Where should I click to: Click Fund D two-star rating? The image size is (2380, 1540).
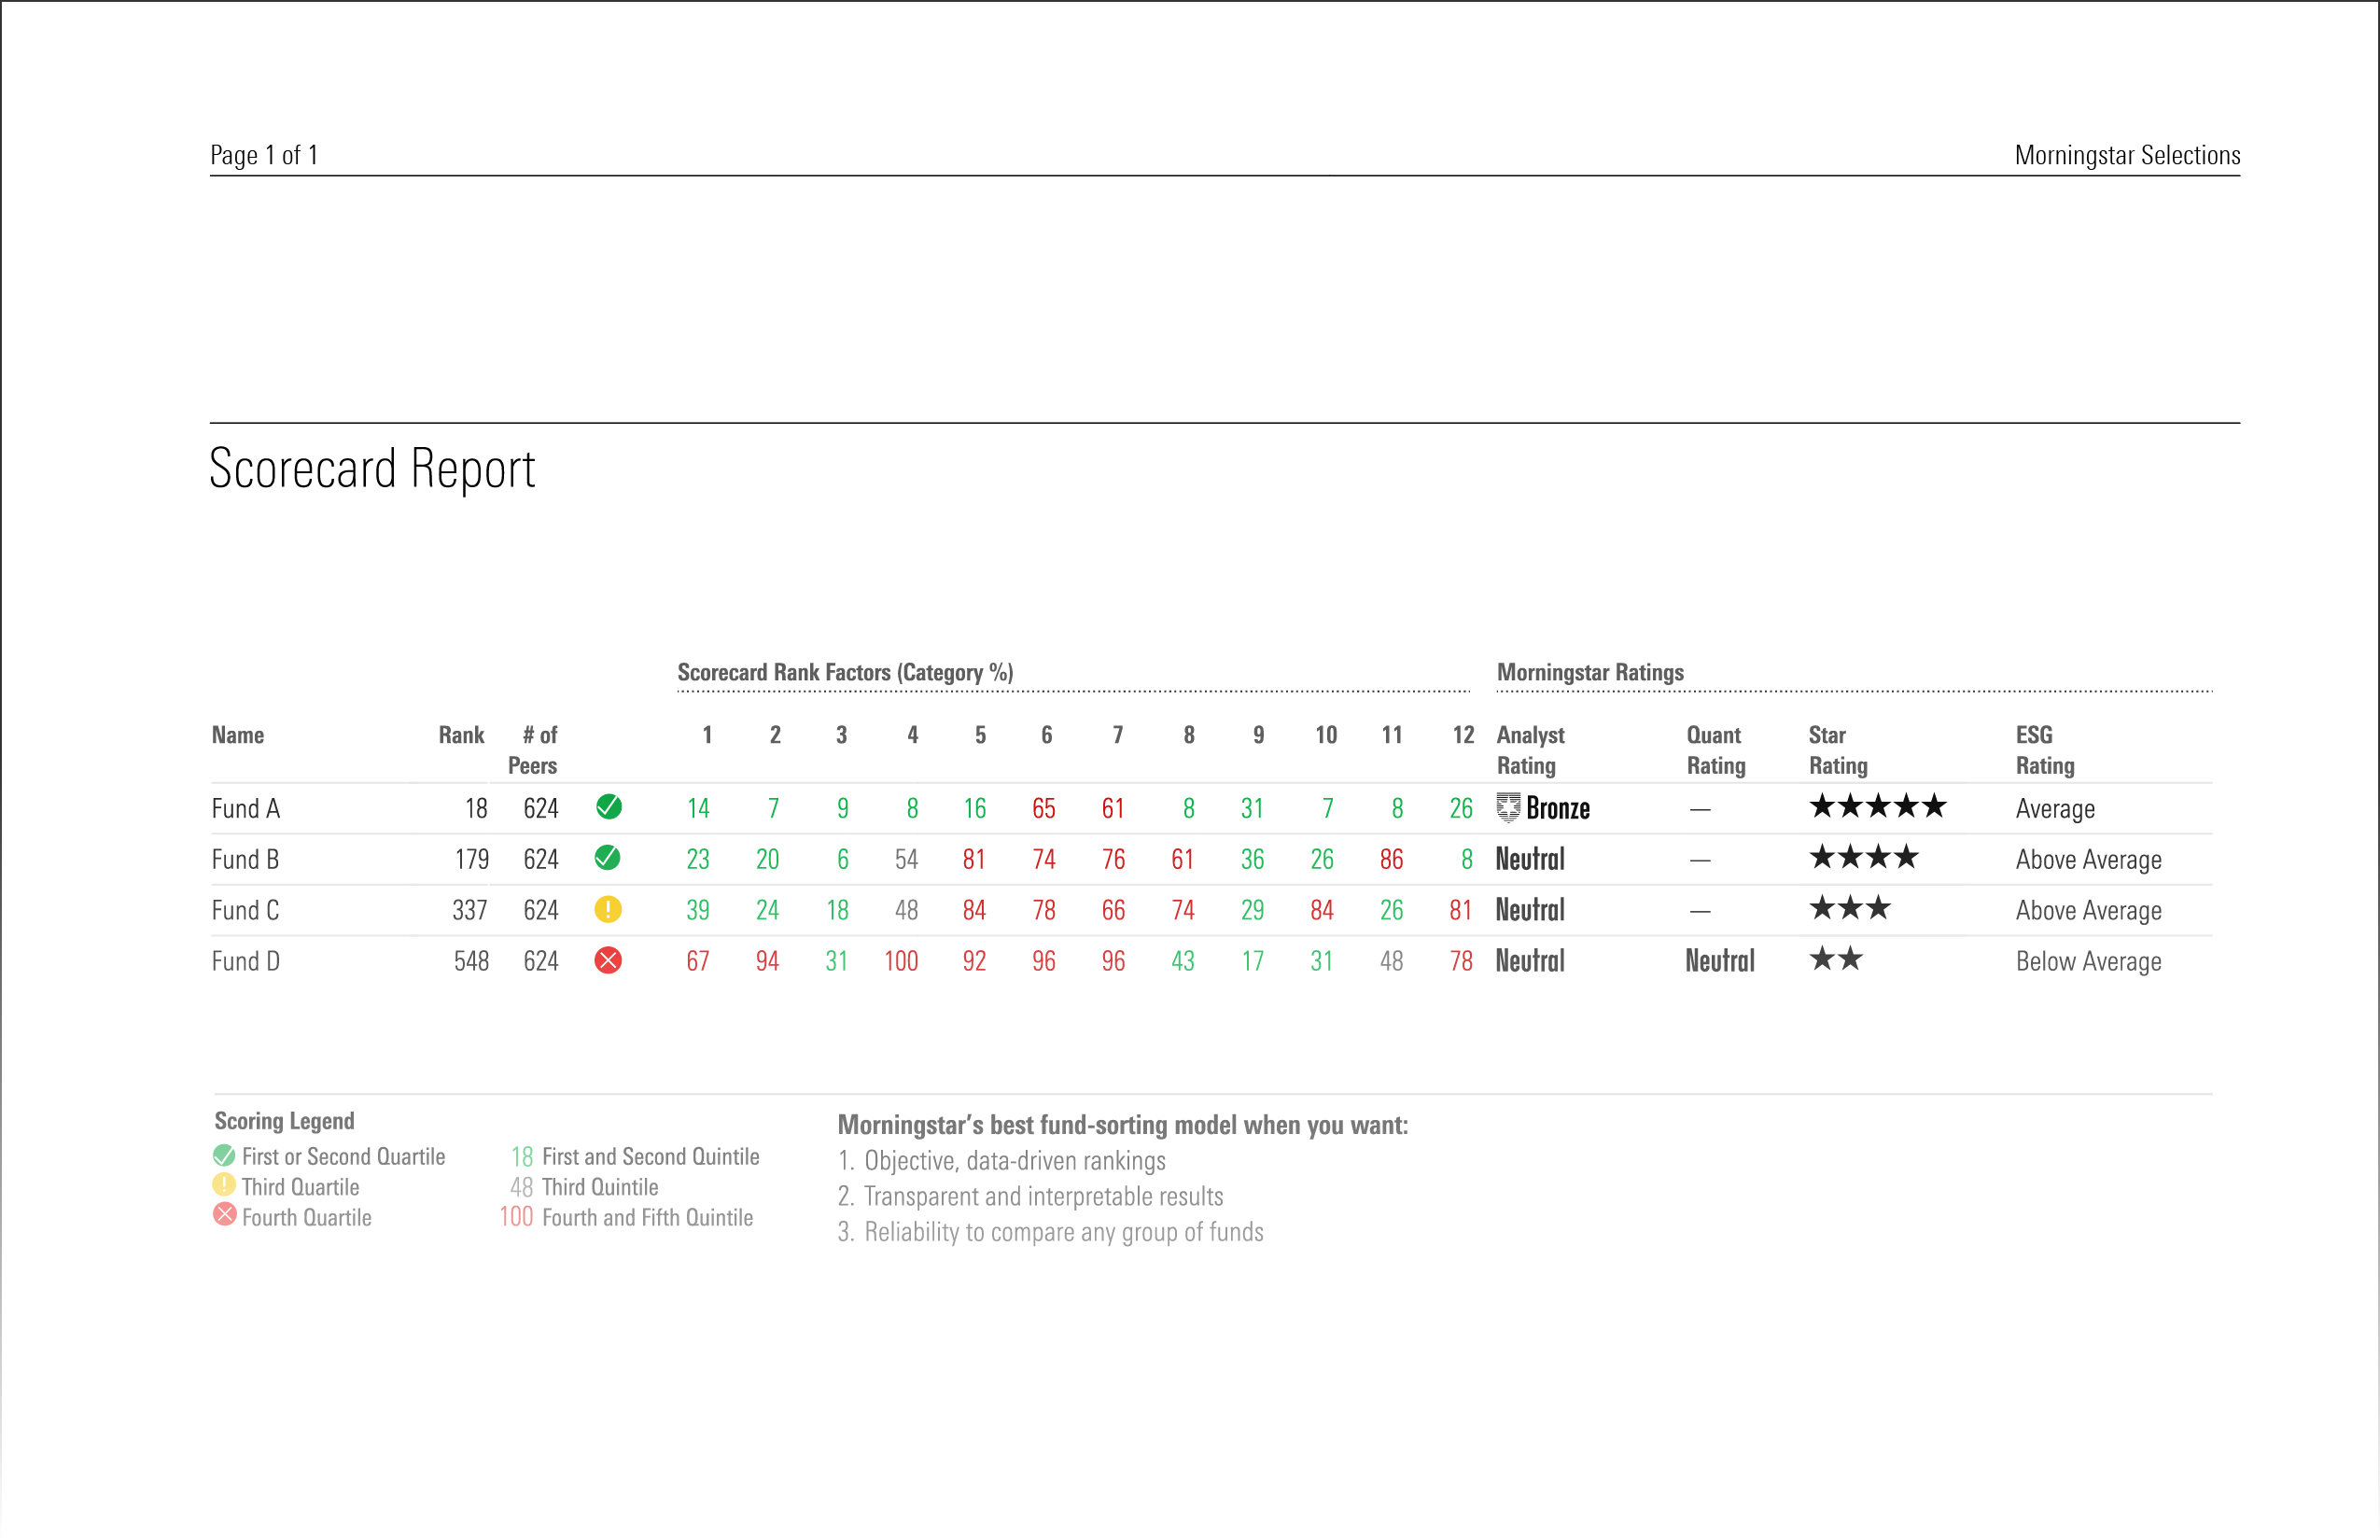point(1836,959)
